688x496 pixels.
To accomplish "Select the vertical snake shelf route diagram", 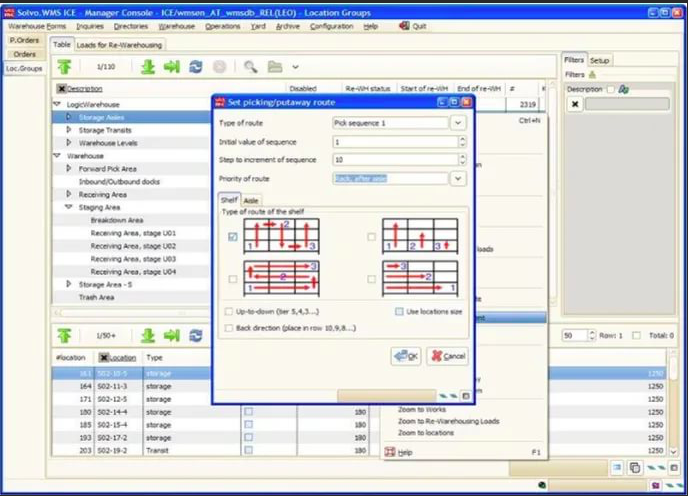I will coord(281,236).
